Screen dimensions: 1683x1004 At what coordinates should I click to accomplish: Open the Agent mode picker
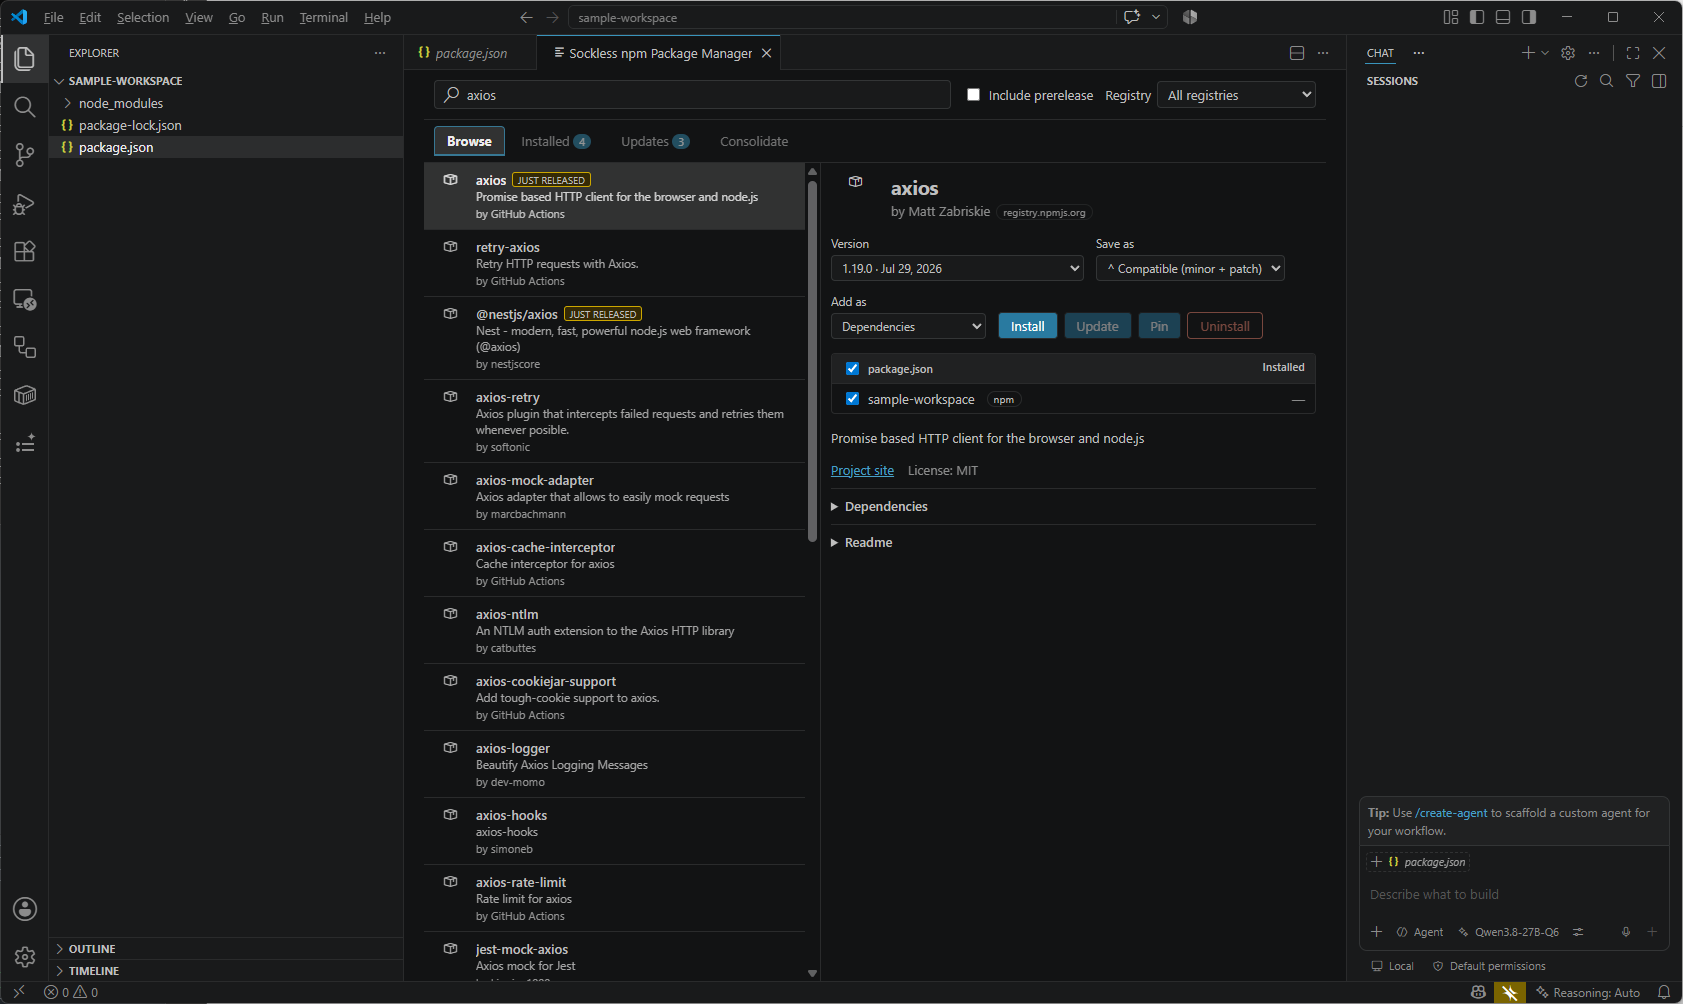pyautogui.click(x=1420, y=932)
